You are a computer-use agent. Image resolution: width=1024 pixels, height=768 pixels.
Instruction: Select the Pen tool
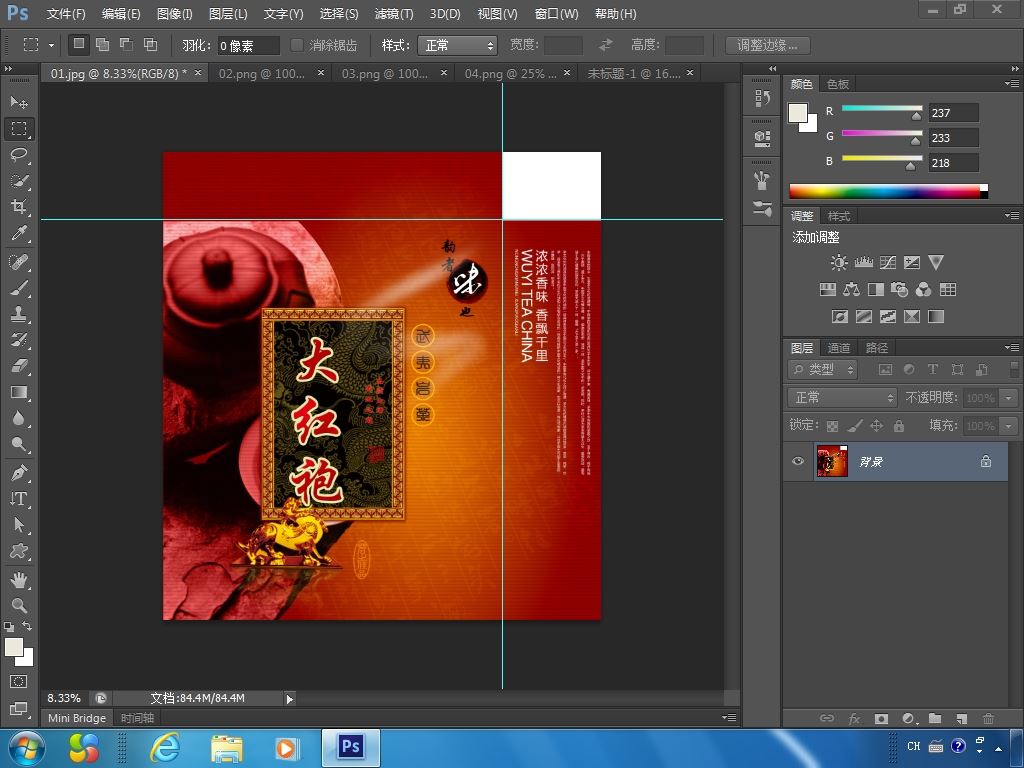click(19, 472)
